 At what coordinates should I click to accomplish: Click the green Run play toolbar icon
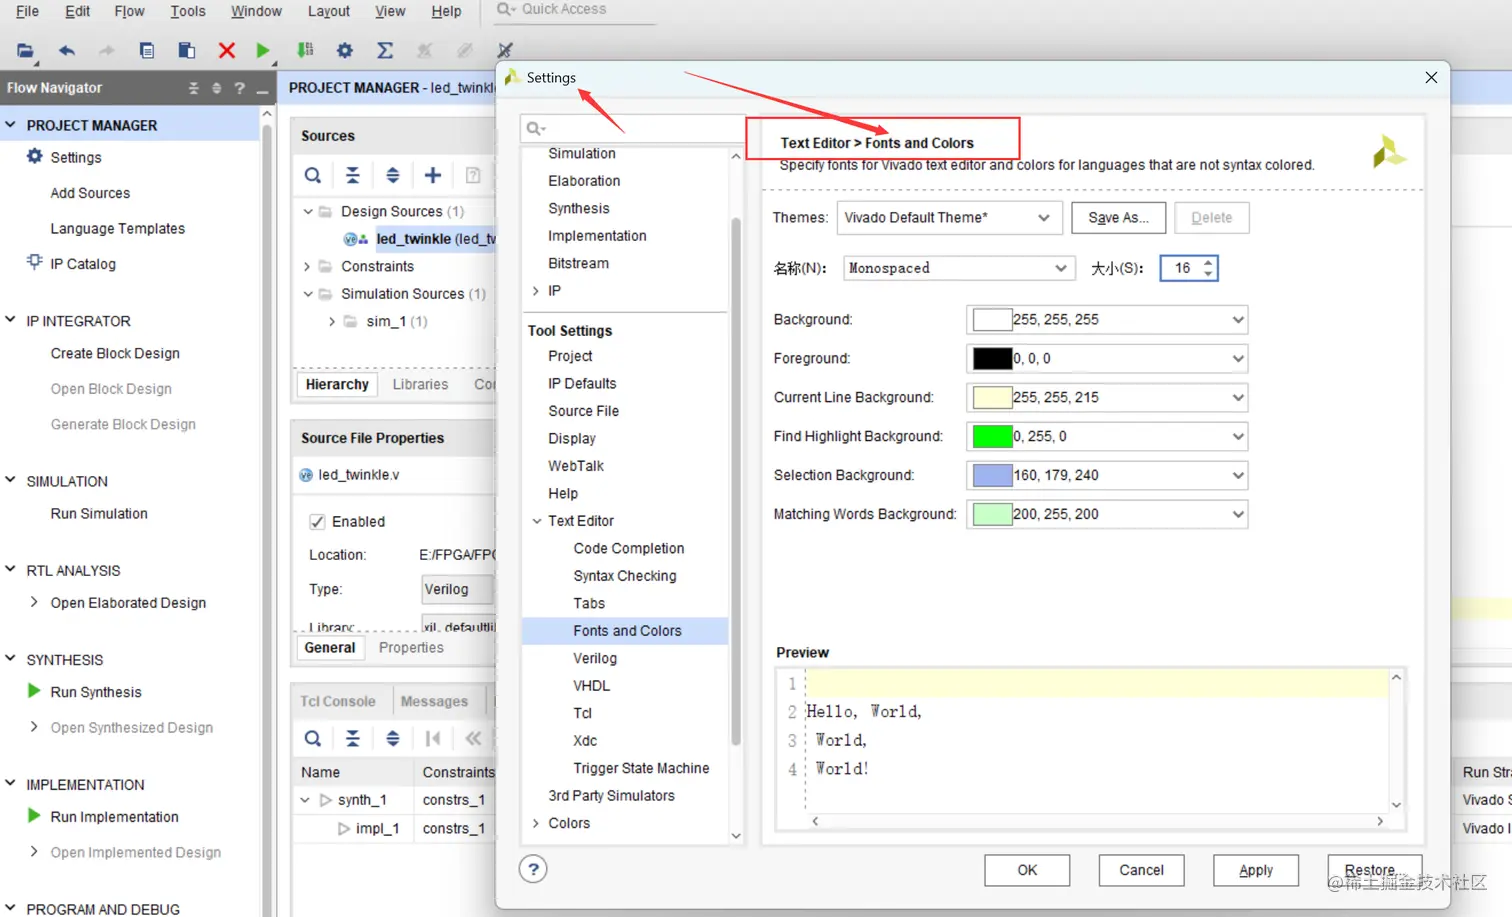[263, 50]
